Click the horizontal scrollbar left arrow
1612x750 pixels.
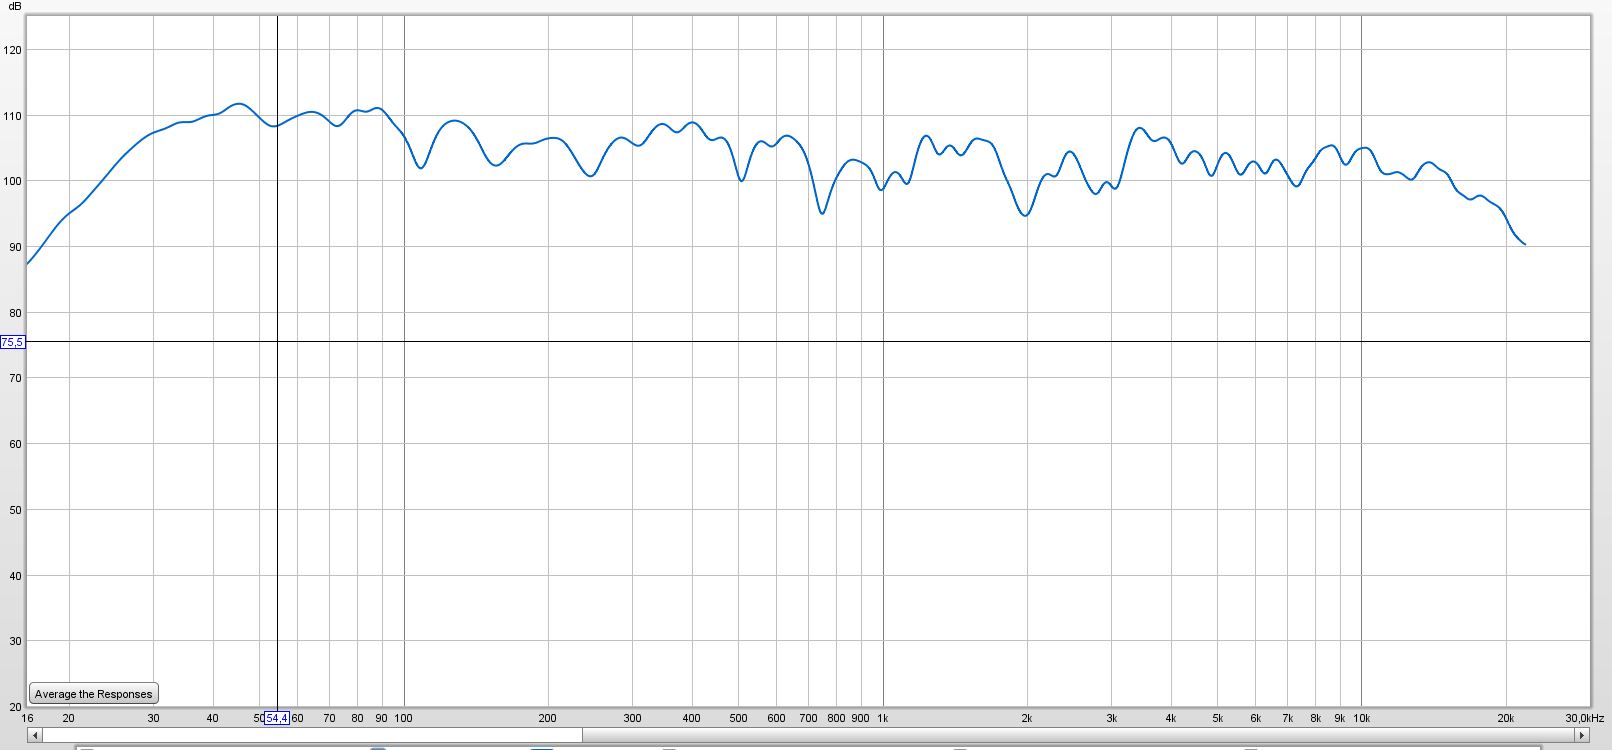[34, 735]
